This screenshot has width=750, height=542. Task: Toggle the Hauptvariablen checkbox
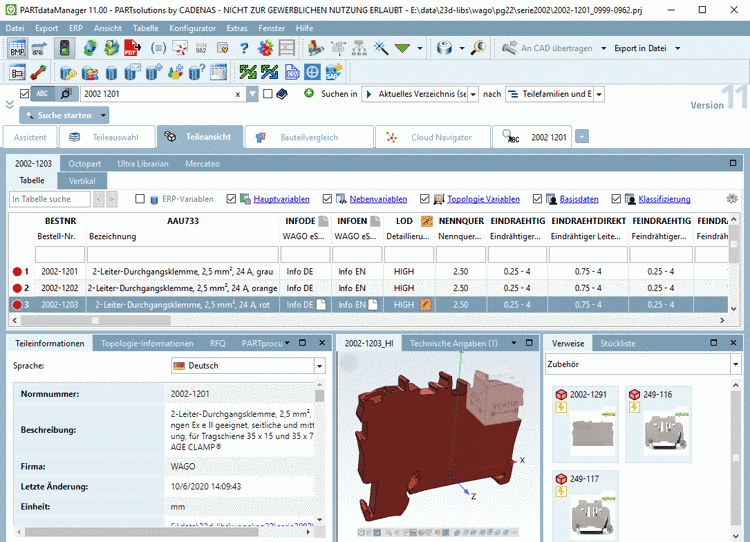click(231, 199)
